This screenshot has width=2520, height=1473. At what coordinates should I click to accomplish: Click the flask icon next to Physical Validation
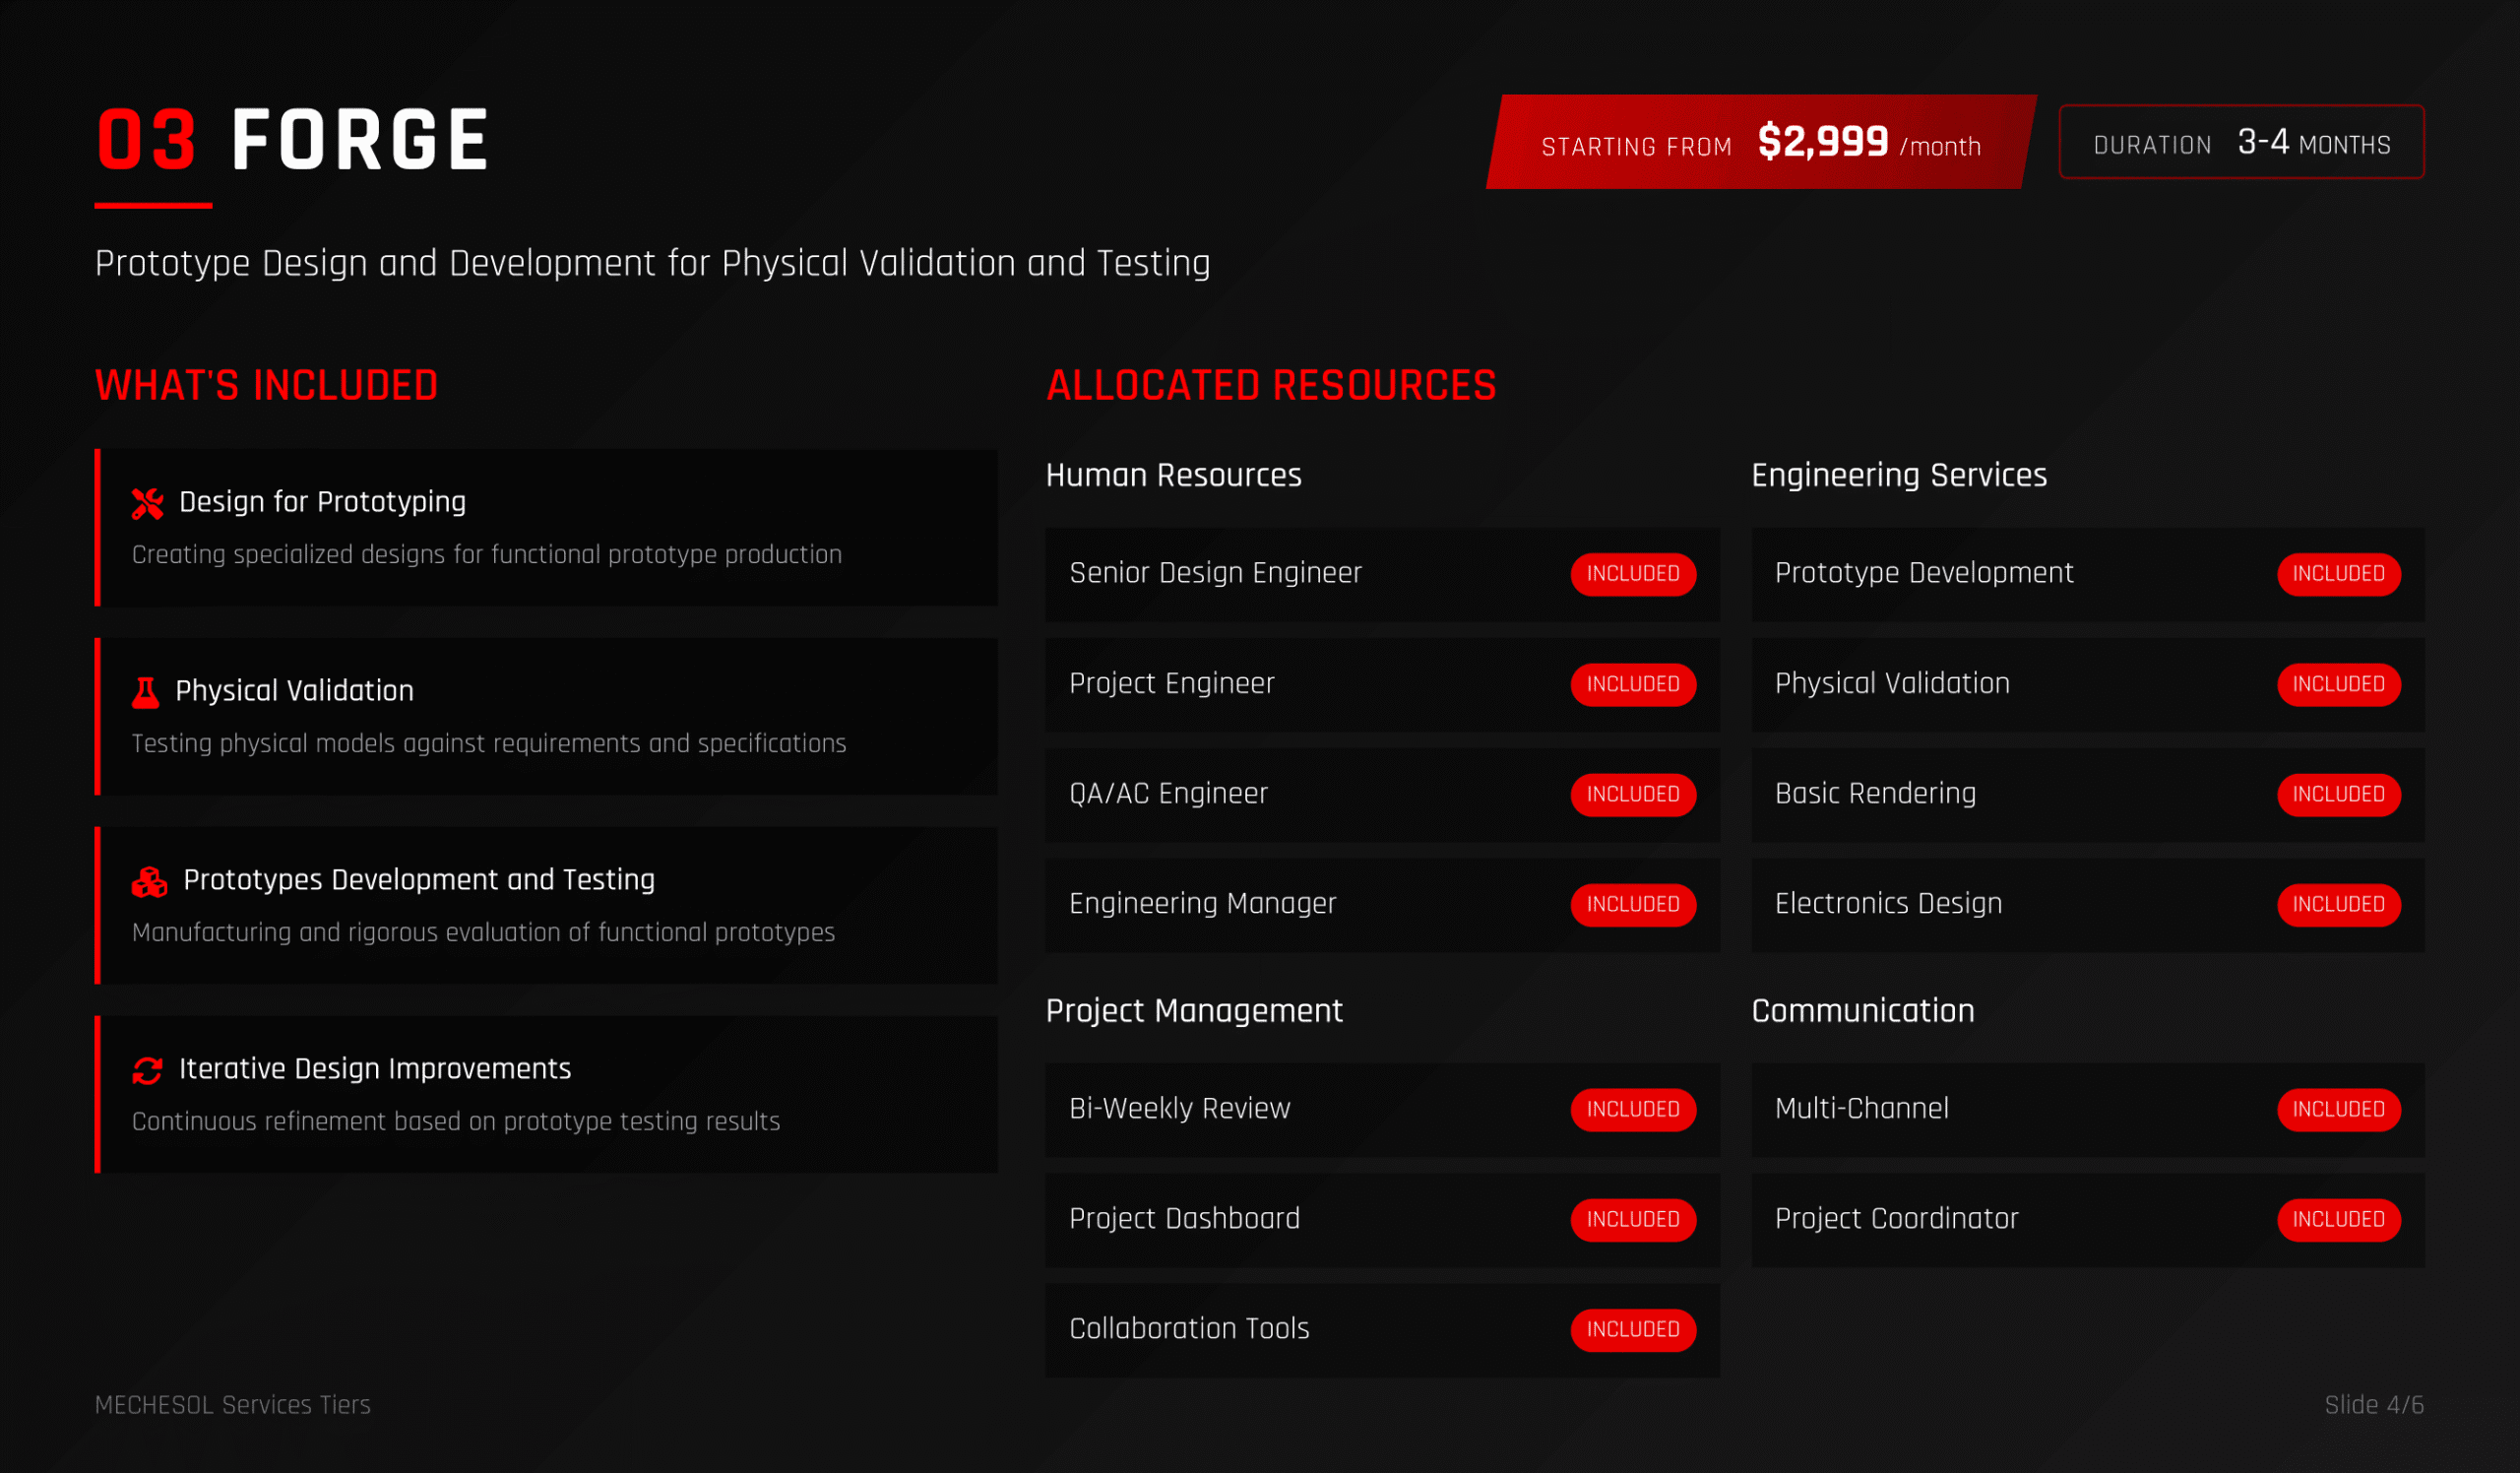[145, 692]
